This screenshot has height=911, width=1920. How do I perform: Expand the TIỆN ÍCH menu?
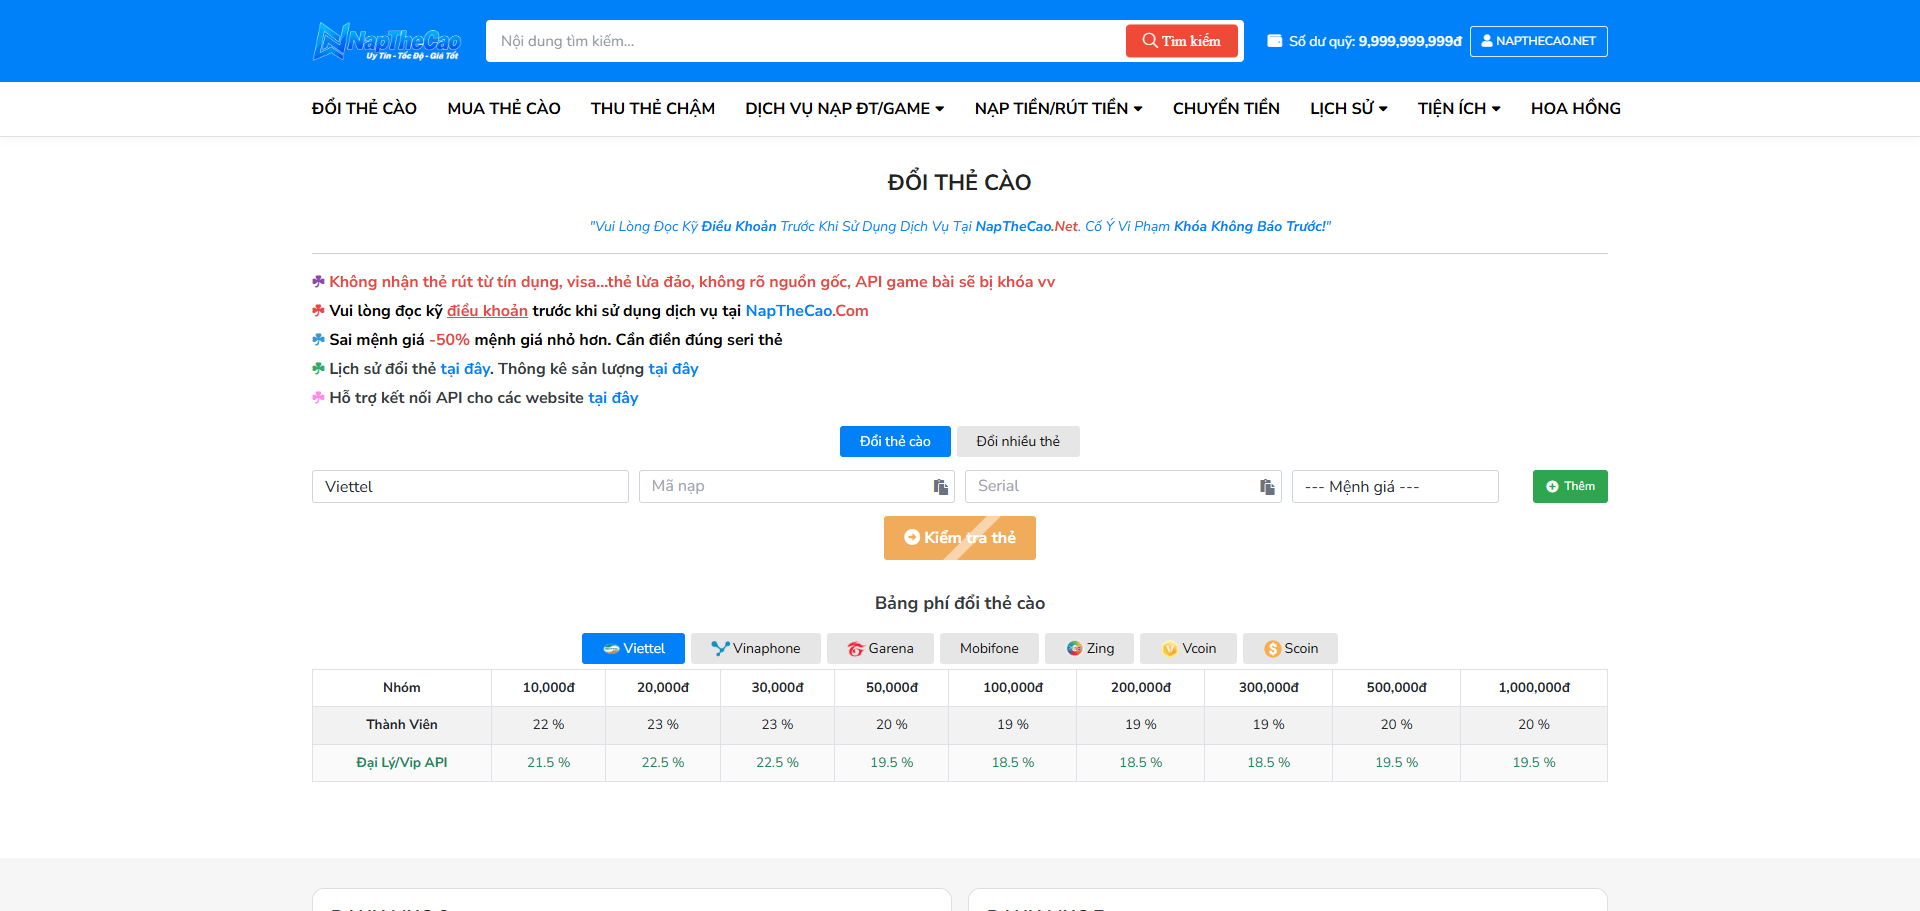pyautogui.click(x=1459, y=108)
